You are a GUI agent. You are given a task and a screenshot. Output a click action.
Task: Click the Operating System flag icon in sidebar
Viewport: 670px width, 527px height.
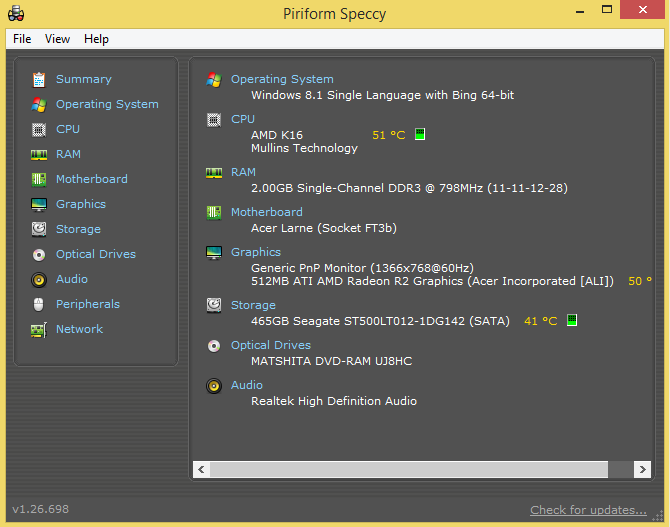click(x=39, y=104)
